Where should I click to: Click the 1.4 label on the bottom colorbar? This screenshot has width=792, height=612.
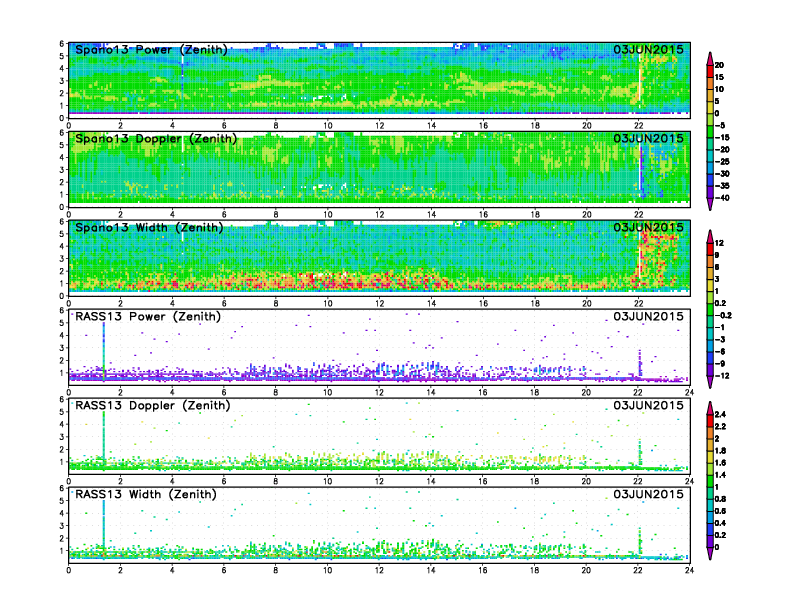tap(720, 475)
